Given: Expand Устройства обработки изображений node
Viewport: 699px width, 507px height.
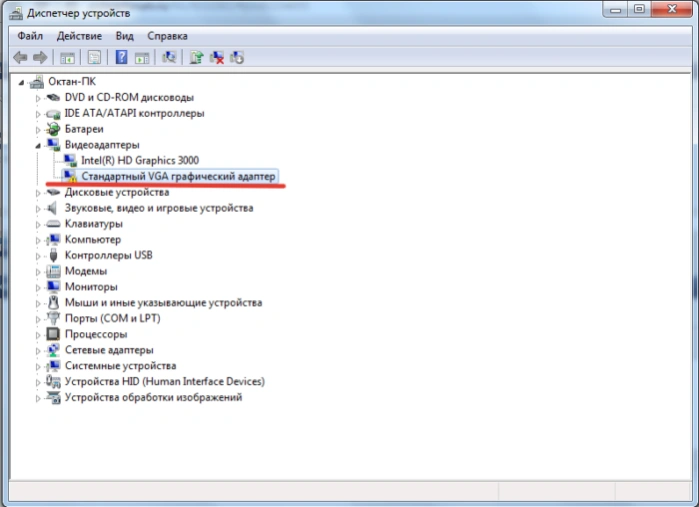Looking at the screenshot, I should 38,398.
